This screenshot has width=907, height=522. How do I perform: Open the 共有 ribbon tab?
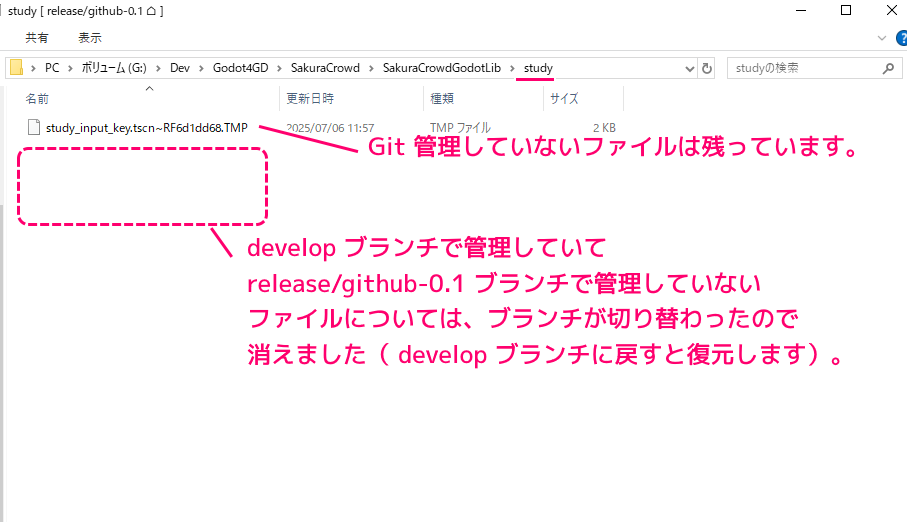(37, 37)
